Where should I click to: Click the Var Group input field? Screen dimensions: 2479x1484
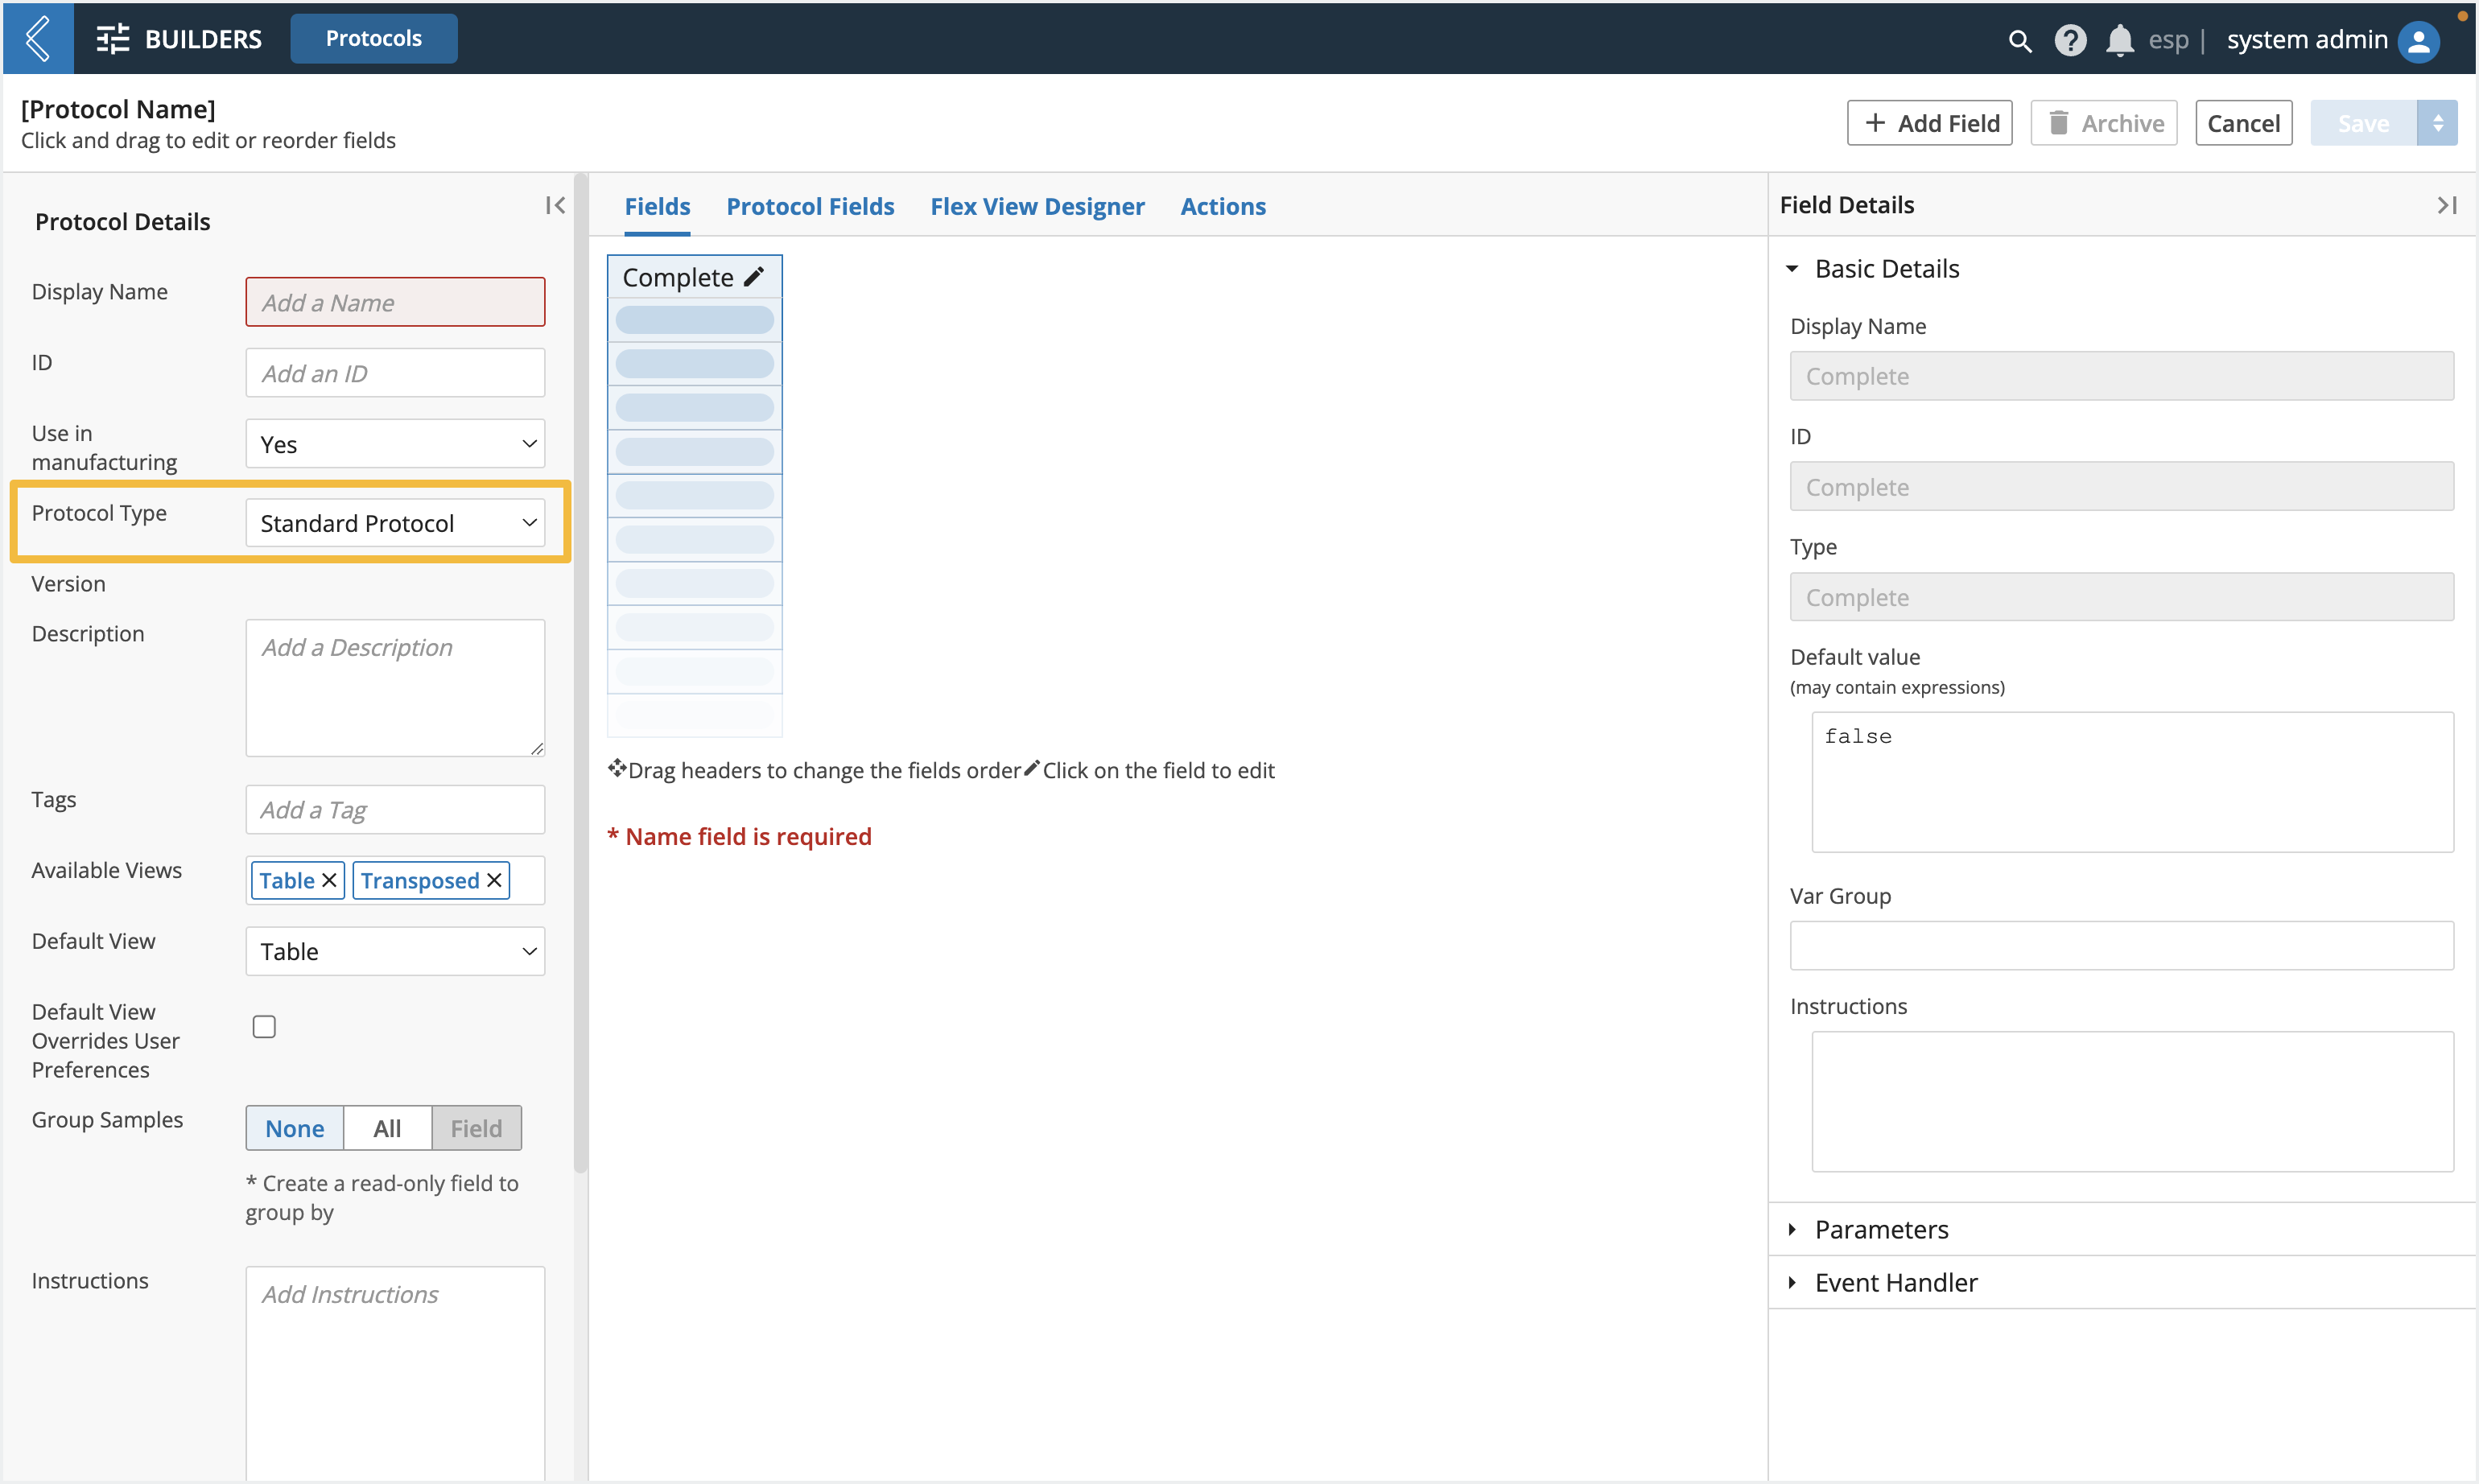(2121, 945)
